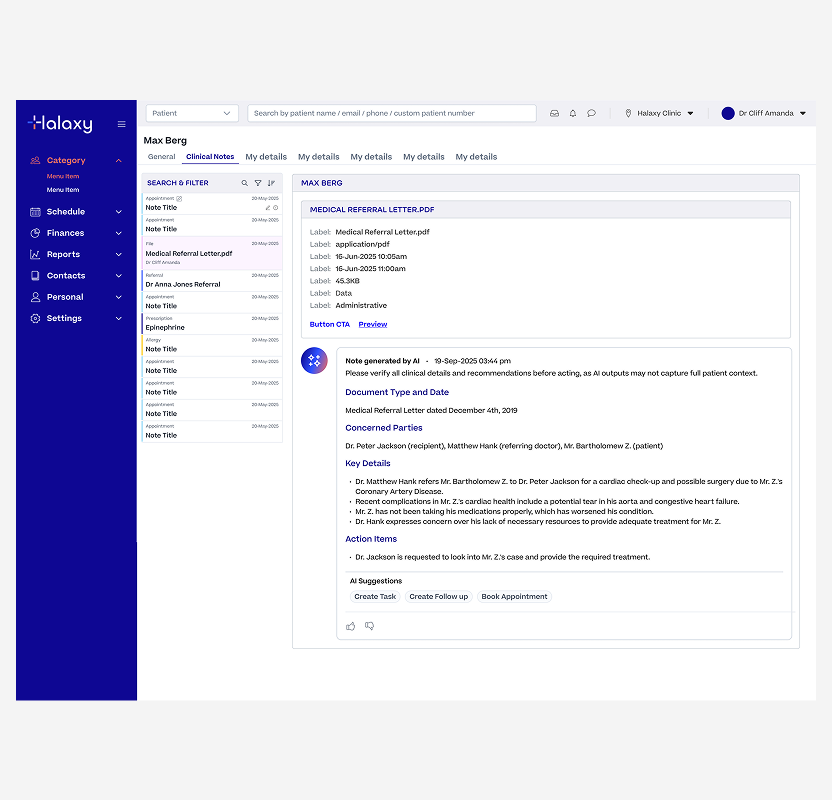Viewport: 832px width, 800px height.
Task: Click Create Follow up suggestion
Action: 438,597
